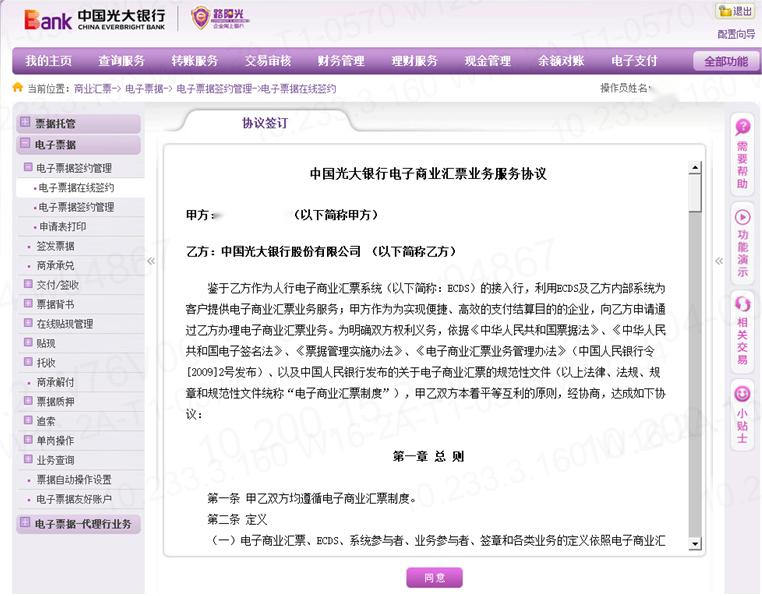Click the agreement scrollbar thumb
This screenshot has width=762, height=596.
695,193
